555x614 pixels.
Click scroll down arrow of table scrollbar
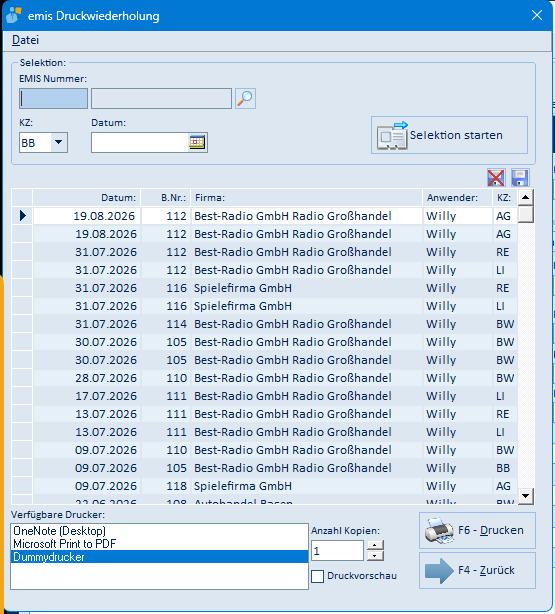click(526, 497)
